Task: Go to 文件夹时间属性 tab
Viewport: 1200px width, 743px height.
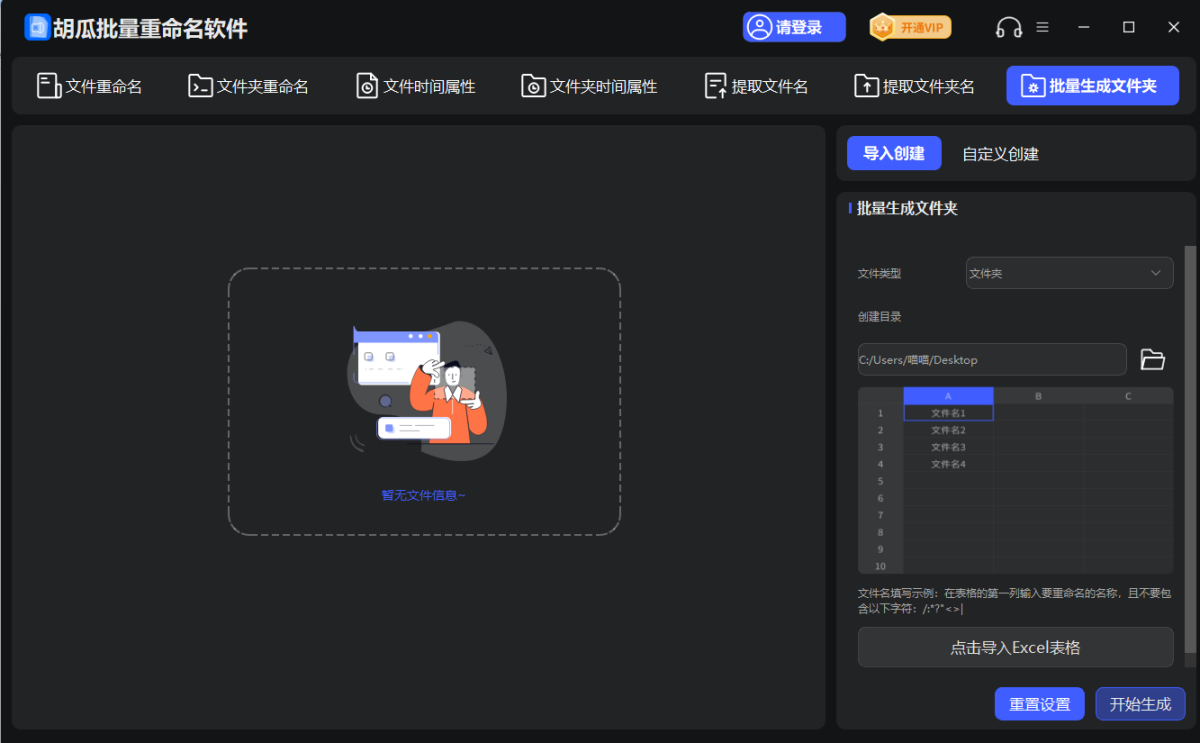Action: pos(589,86)
